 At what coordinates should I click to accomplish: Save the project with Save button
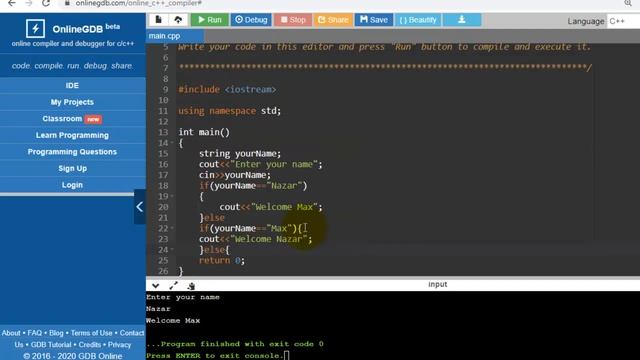coord(373,20)
